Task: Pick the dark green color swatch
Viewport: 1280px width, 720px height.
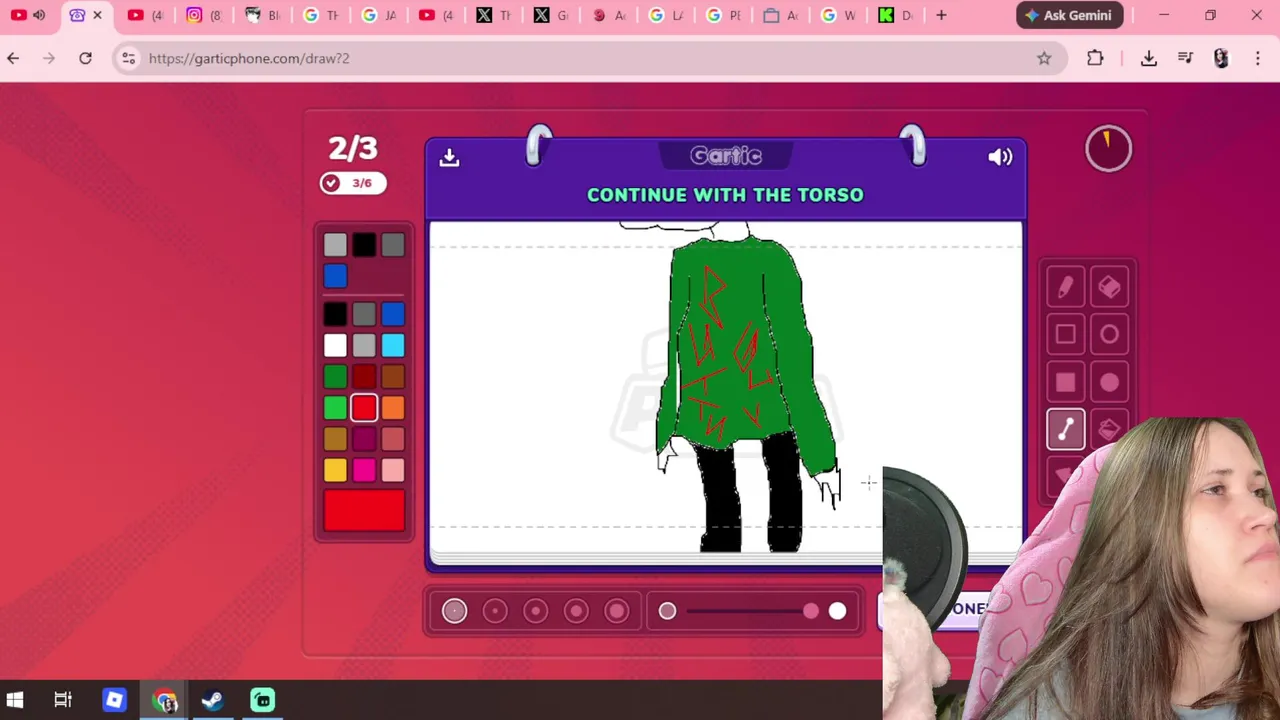Action: (335, 376)
